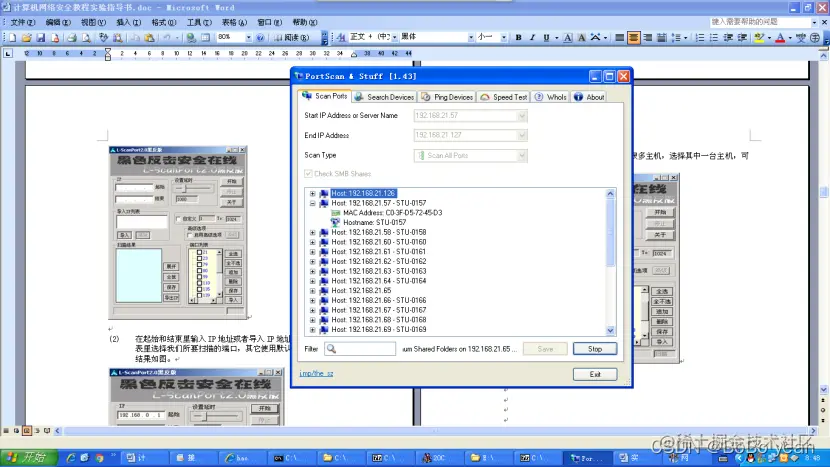Image resolution: width=830 pixels, height=467 pixels.
Task: Toggle checkbox above item 23 in L-ScanPort port list
Action: point(199,252)
